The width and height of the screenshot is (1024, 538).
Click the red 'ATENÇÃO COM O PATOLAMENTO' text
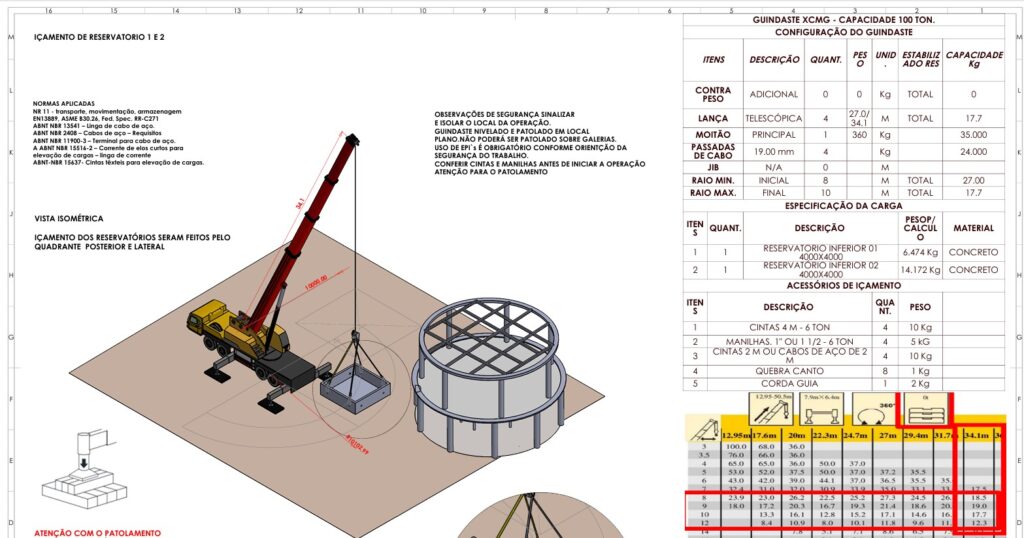click(x=97, y=533)
